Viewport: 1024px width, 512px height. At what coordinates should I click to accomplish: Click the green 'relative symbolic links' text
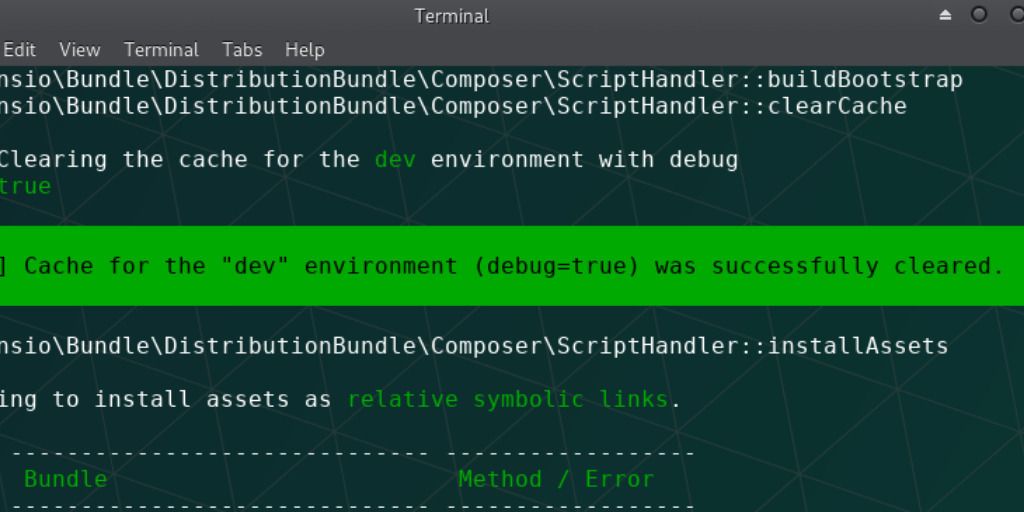tap(507, 399)
